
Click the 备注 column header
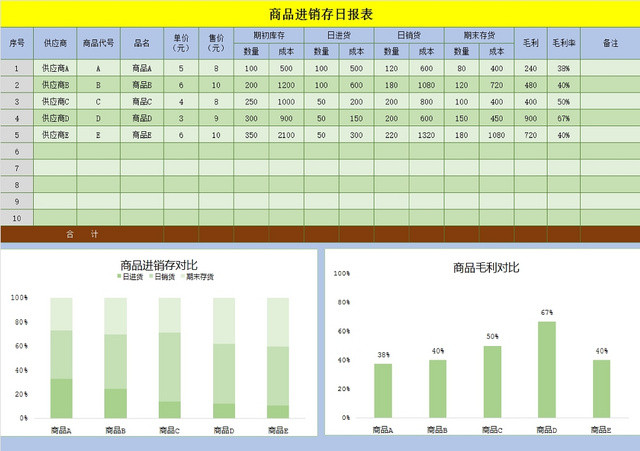coord(611,43)
